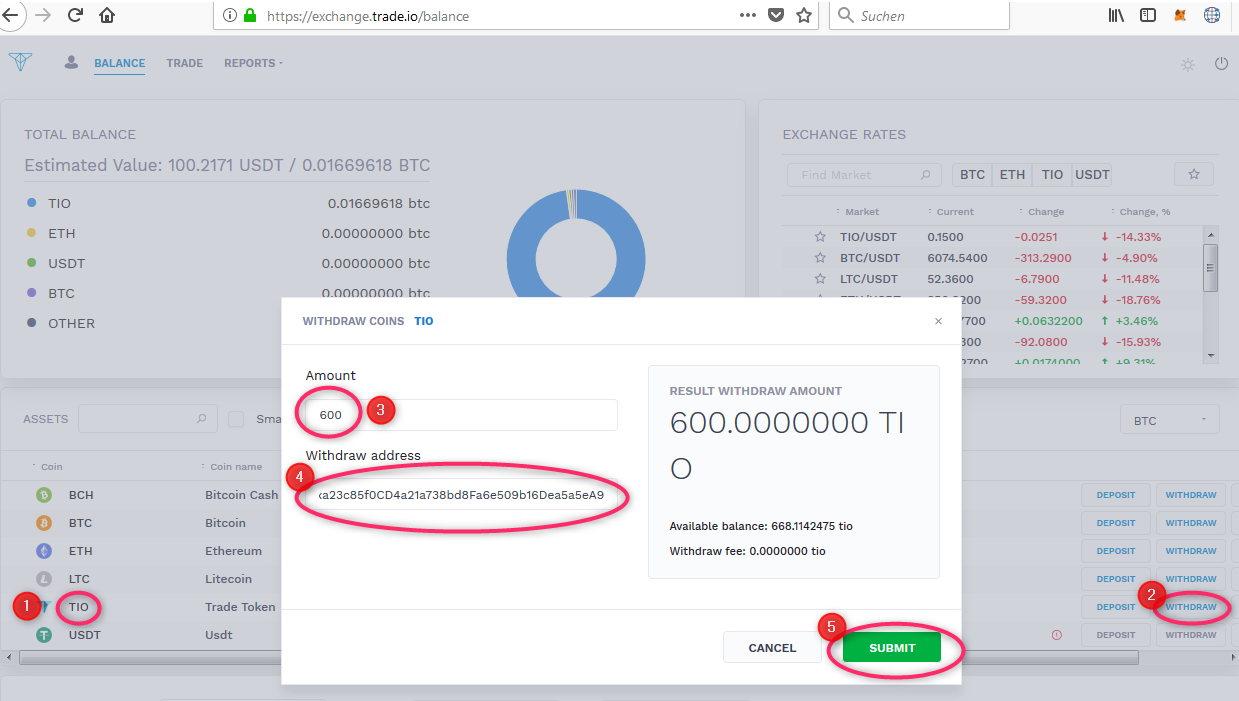Open the Trade tab

point(184,63)
